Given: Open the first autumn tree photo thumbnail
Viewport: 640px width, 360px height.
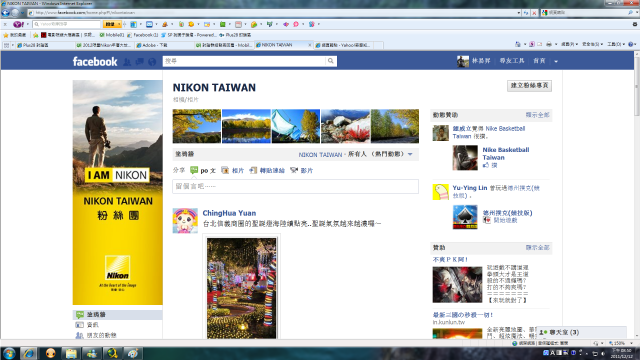Looking at the screenshot, I should pyautogui.click(x=197, y=126).
